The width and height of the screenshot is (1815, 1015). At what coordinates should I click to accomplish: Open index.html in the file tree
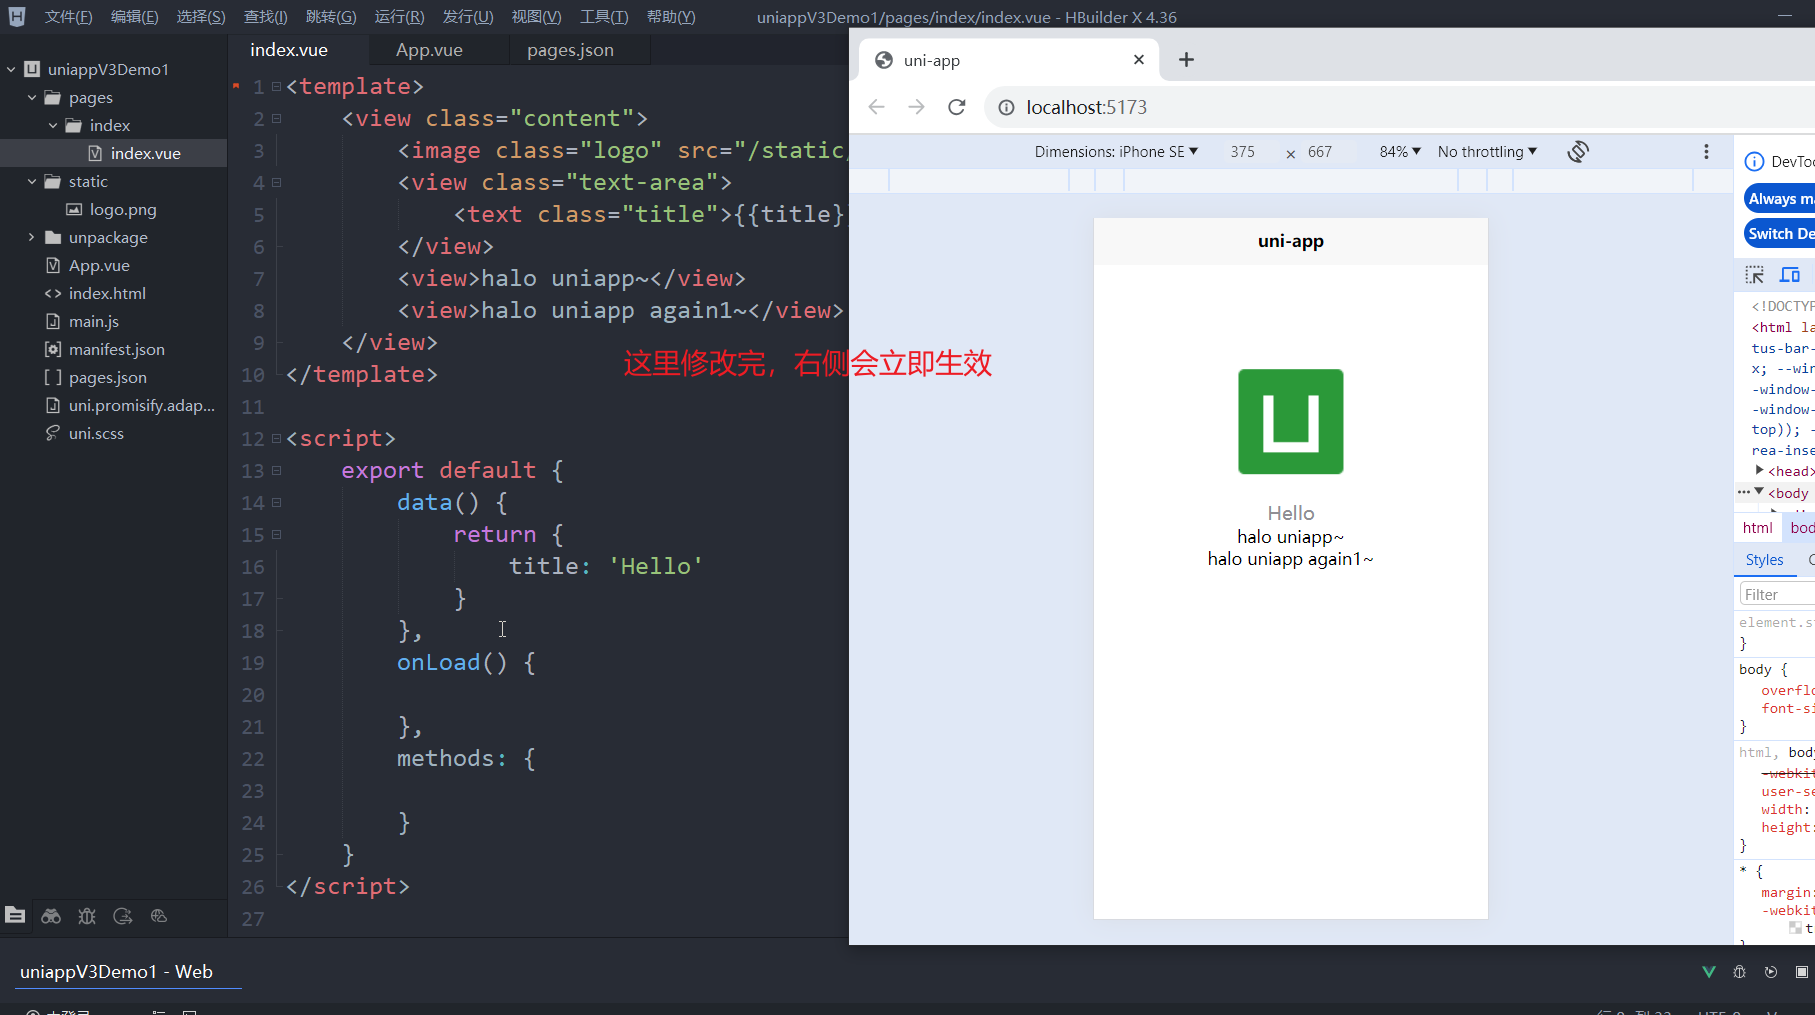click(107, 293)
